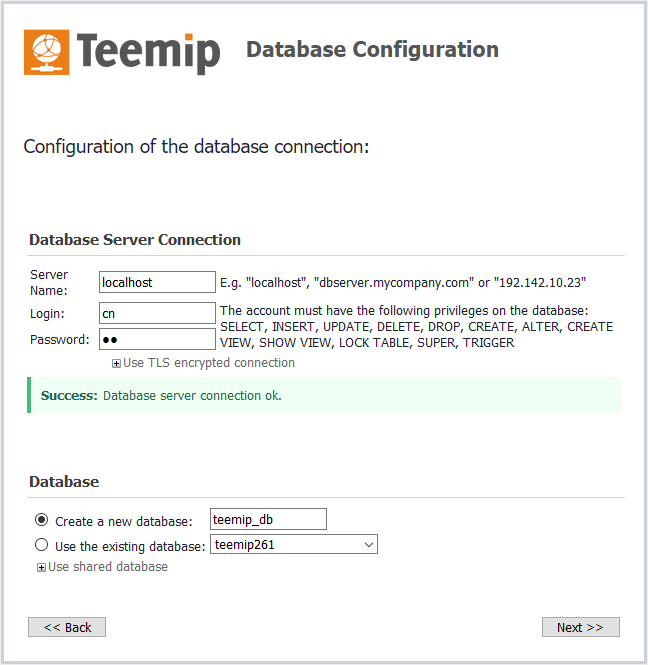
Task: Click the 'Use shared database' label
Action: (107, 567)
